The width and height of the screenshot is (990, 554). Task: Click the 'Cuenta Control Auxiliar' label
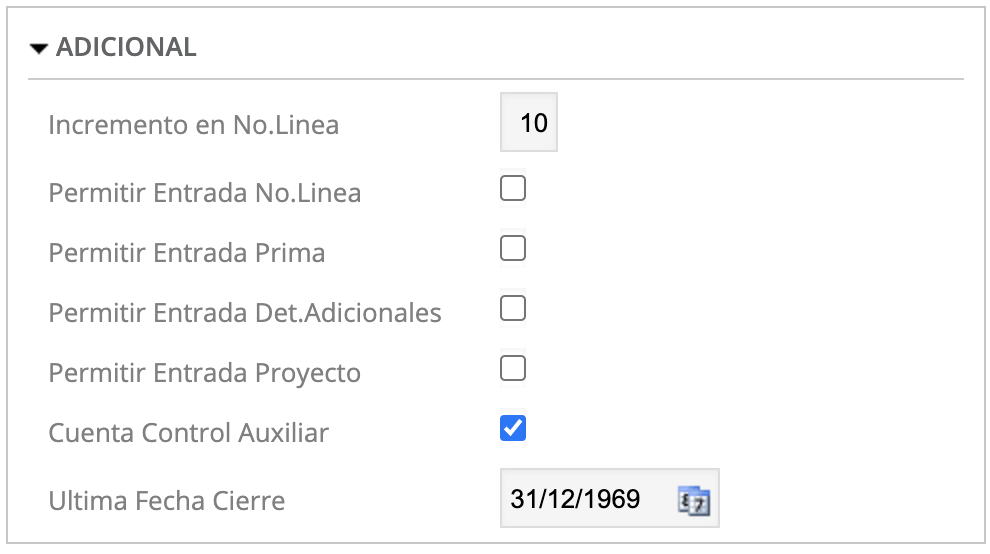click(x=189, y=433)
